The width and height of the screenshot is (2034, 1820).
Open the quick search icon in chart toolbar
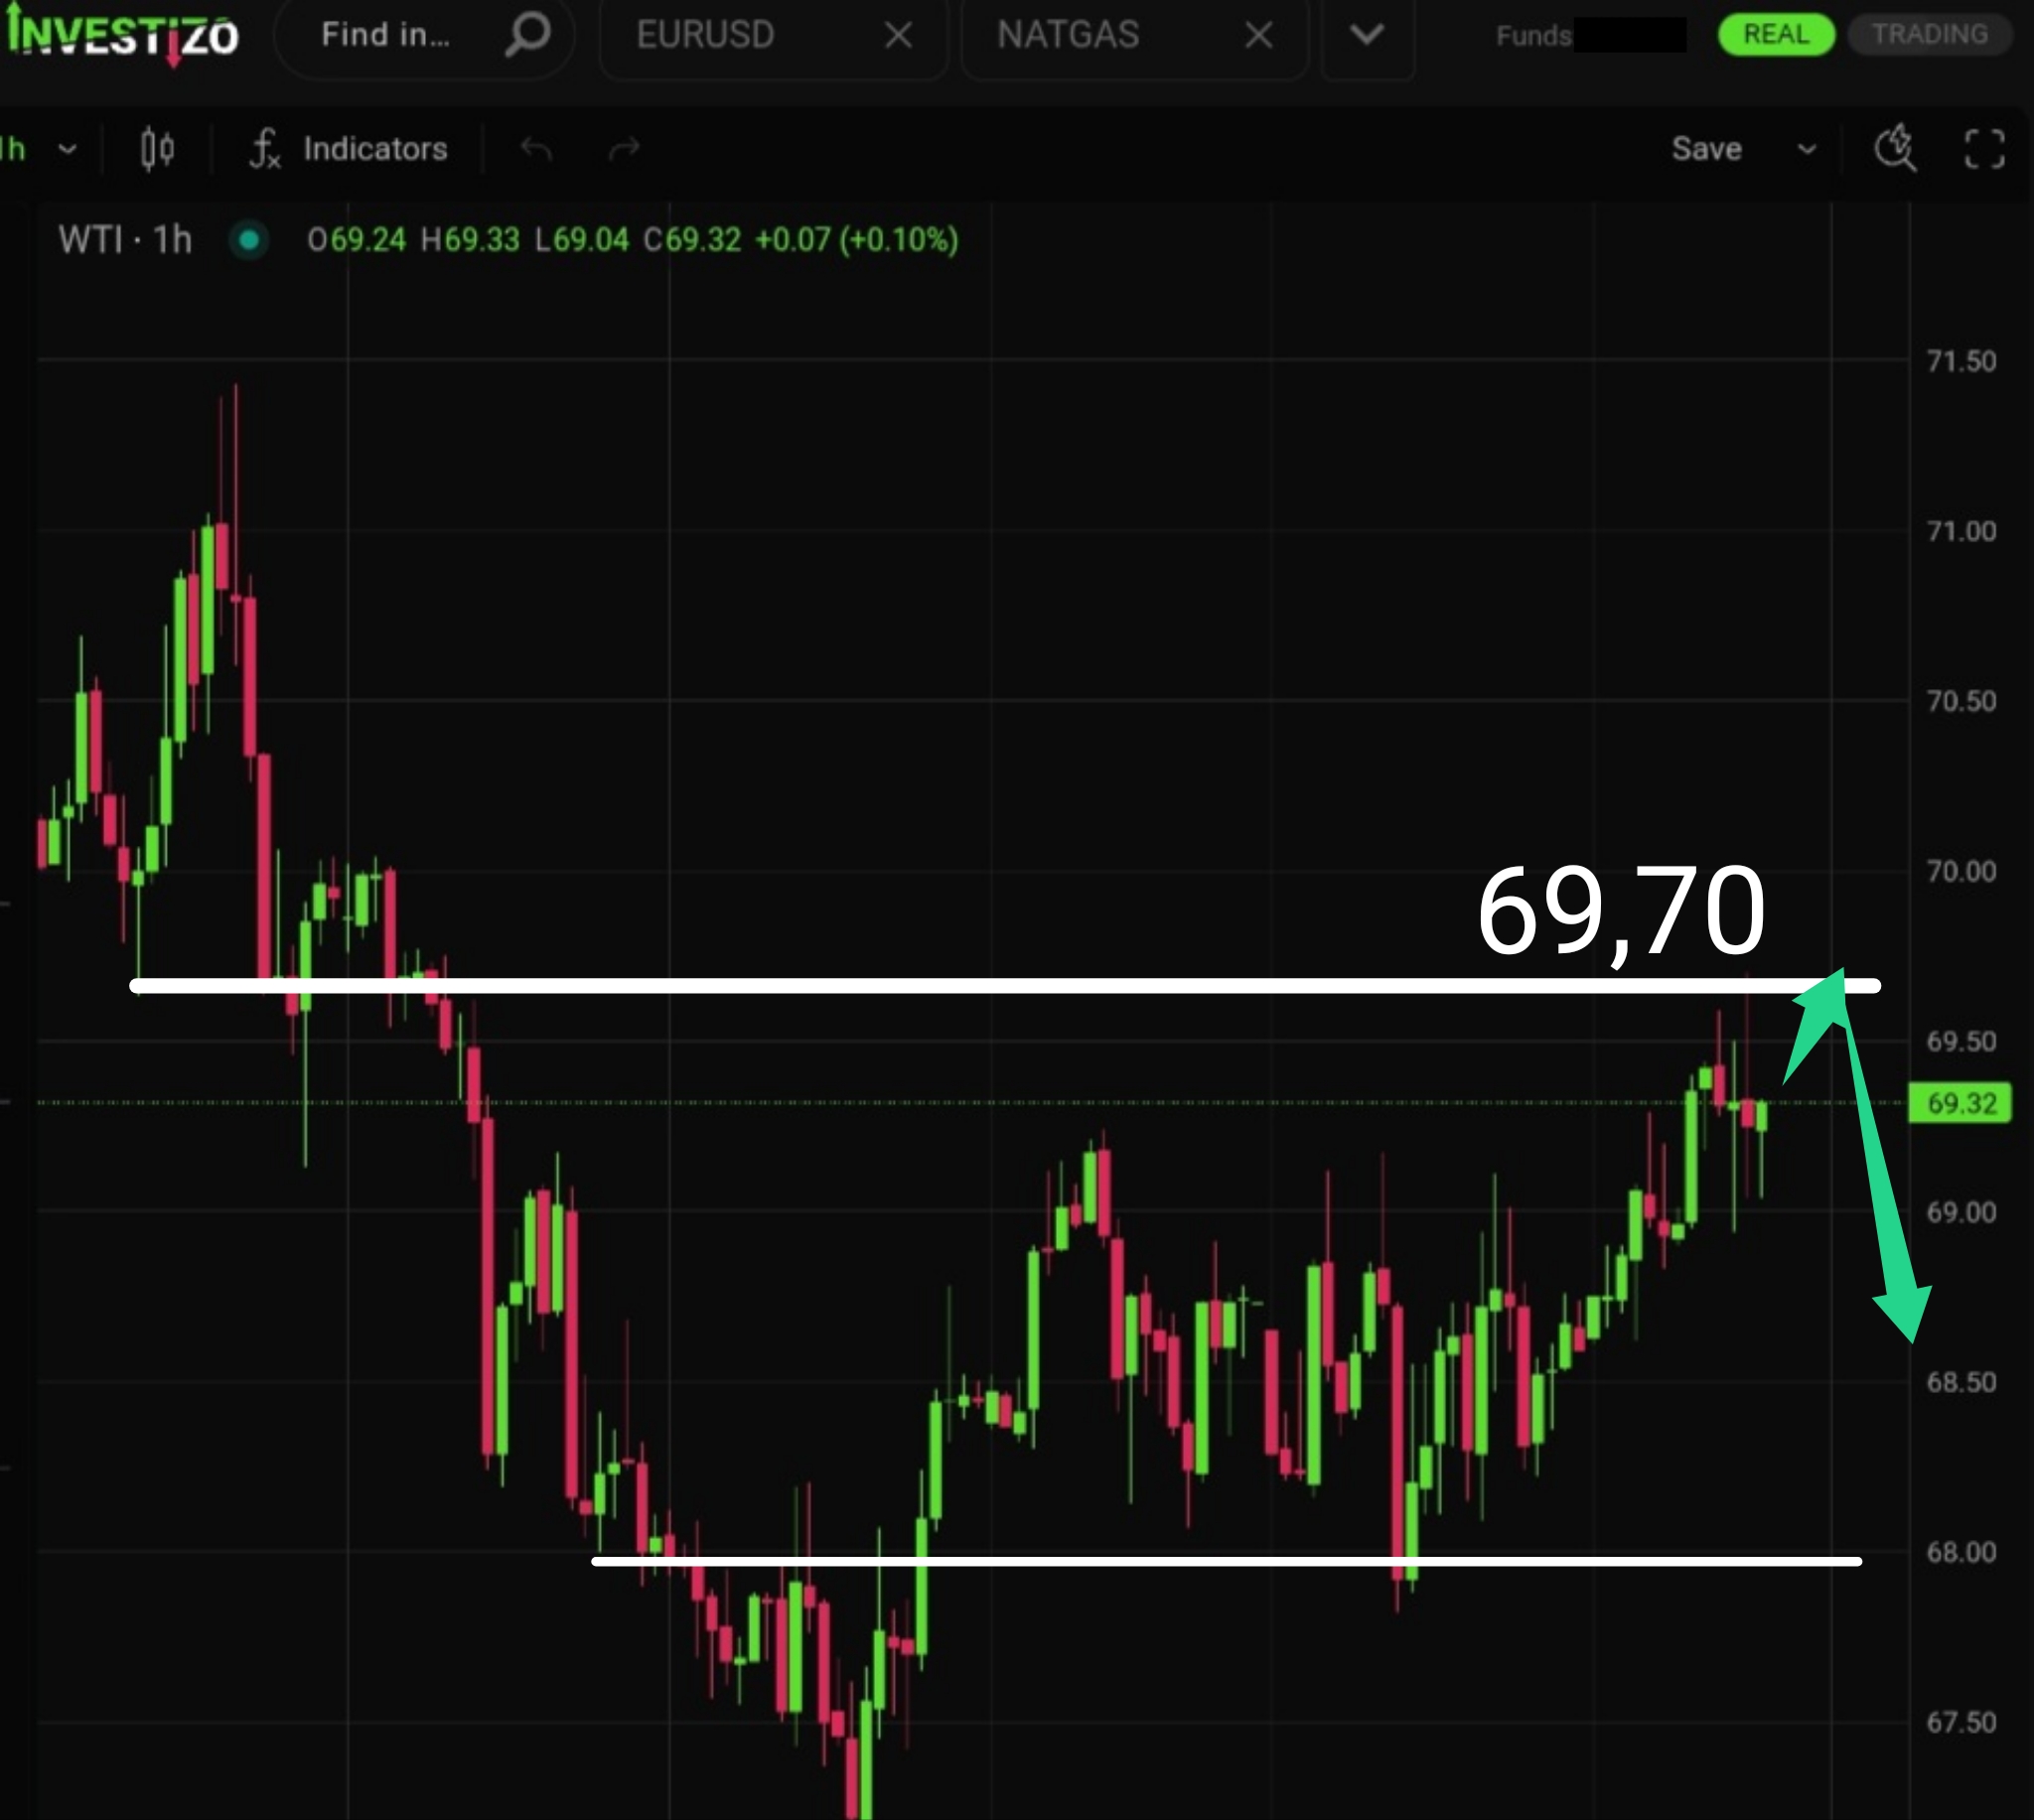[x=1894, y=149]
